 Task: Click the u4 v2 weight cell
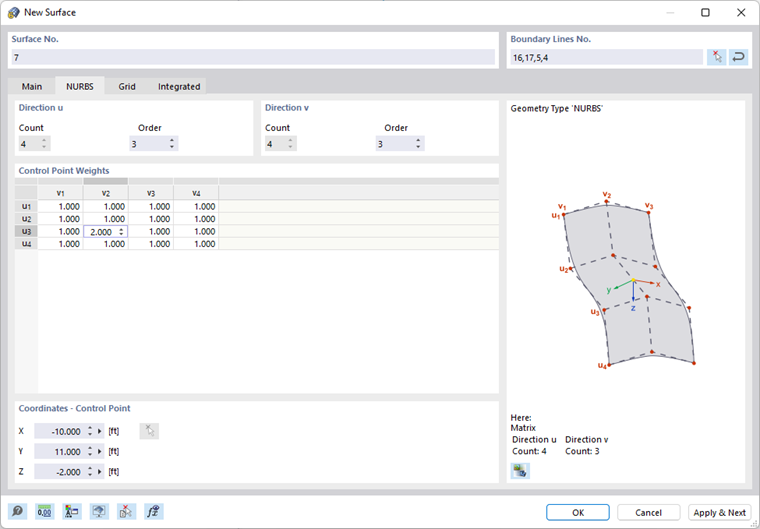coord(106,244)
